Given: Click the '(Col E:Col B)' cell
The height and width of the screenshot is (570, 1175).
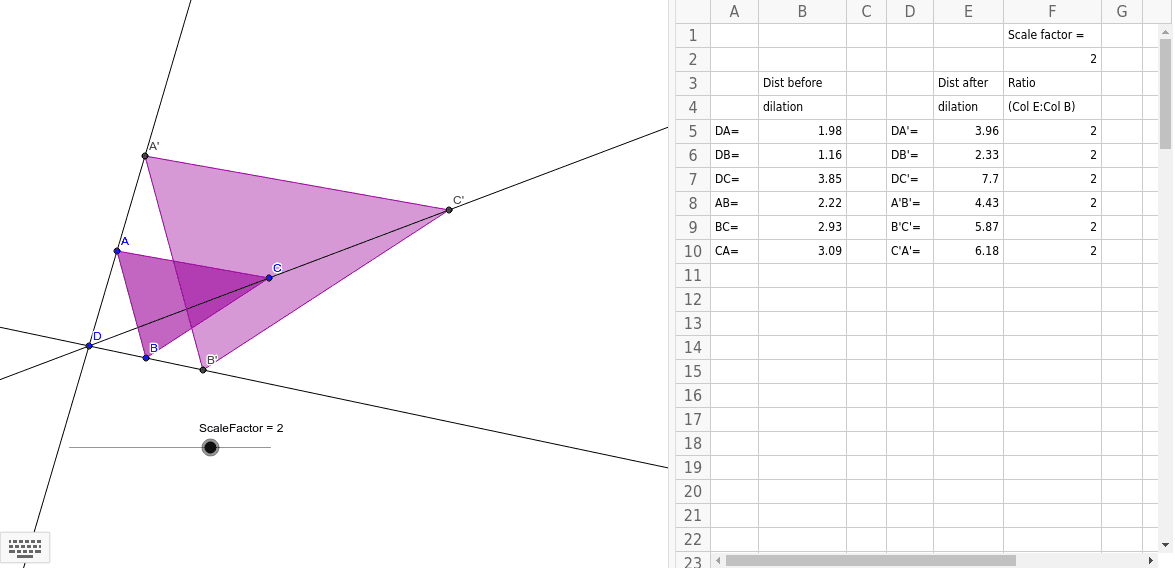Looking at the screenshot, I should (x=1052, y=107).
